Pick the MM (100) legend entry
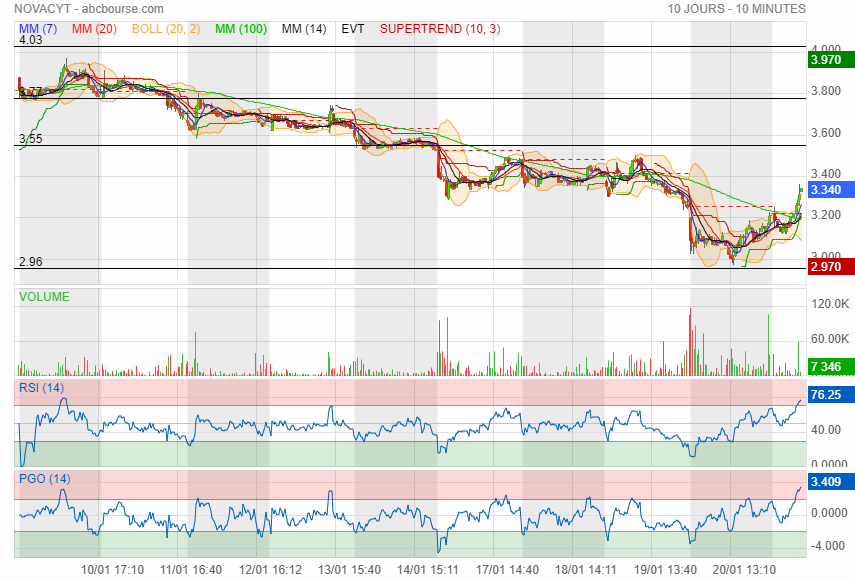 point(241,29)
